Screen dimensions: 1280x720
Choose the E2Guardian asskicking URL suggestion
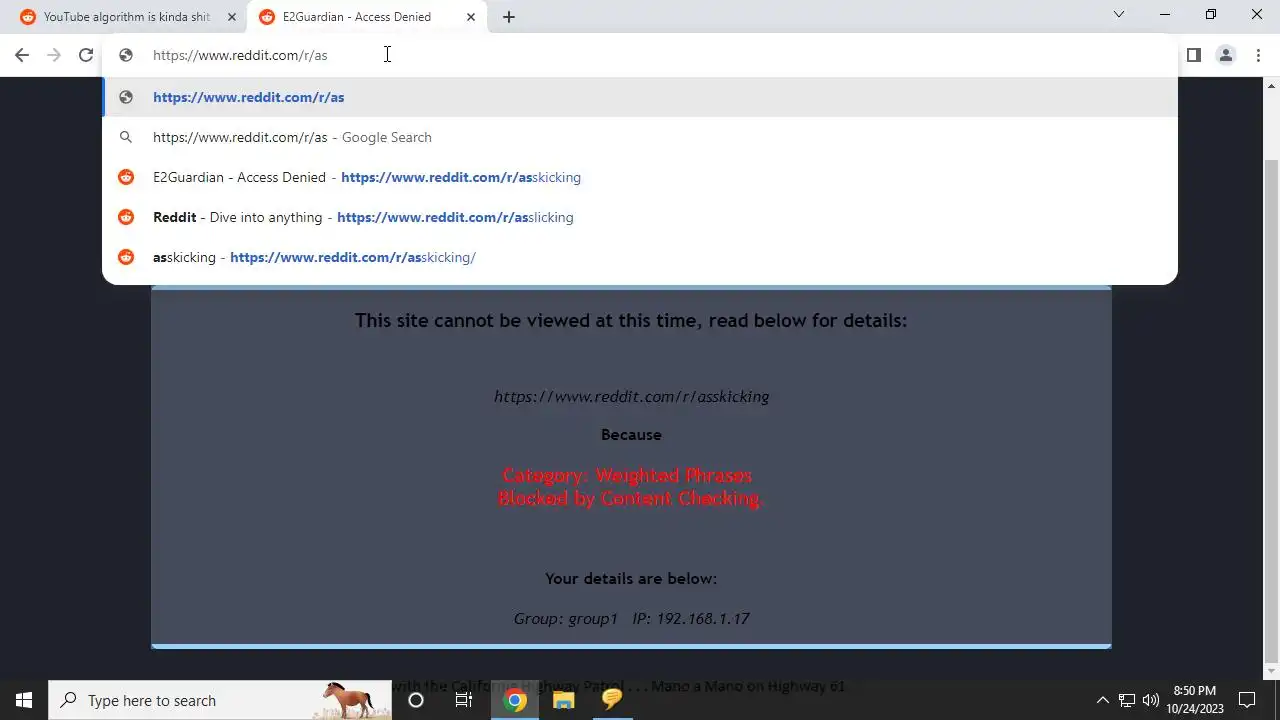click(x=640, y=177)
